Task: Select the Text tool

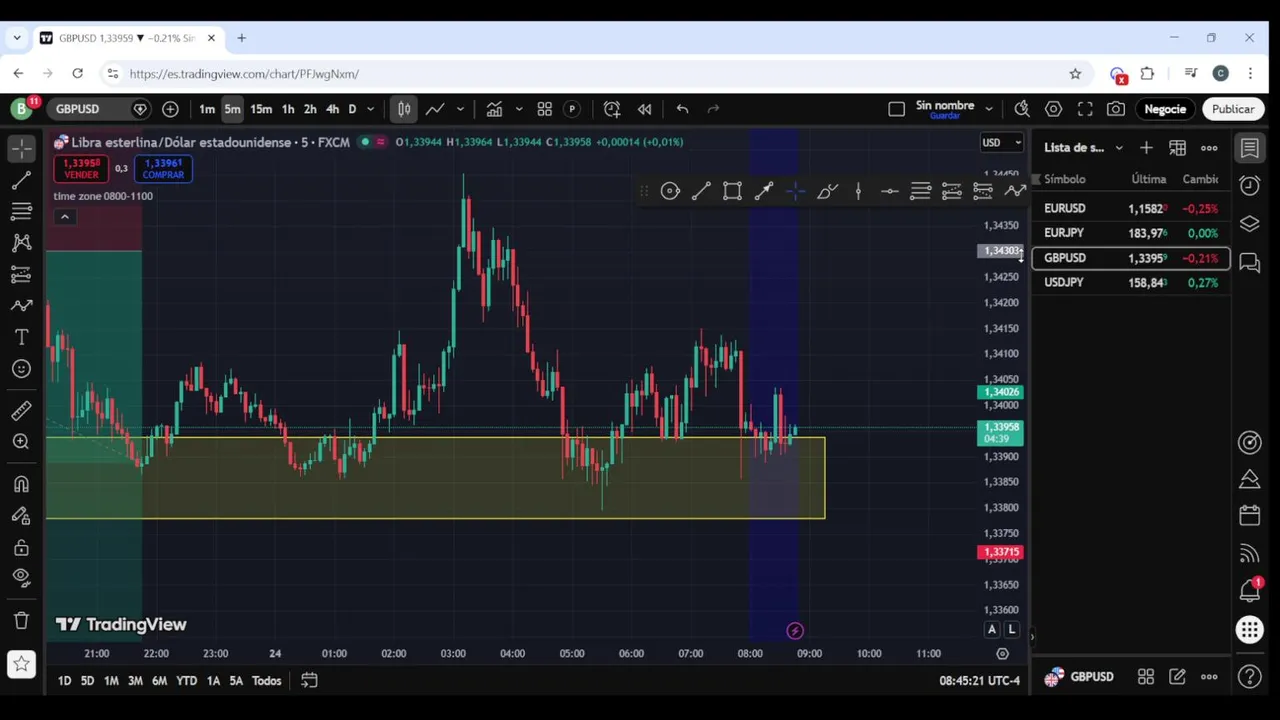Action: tap(21, 337)
